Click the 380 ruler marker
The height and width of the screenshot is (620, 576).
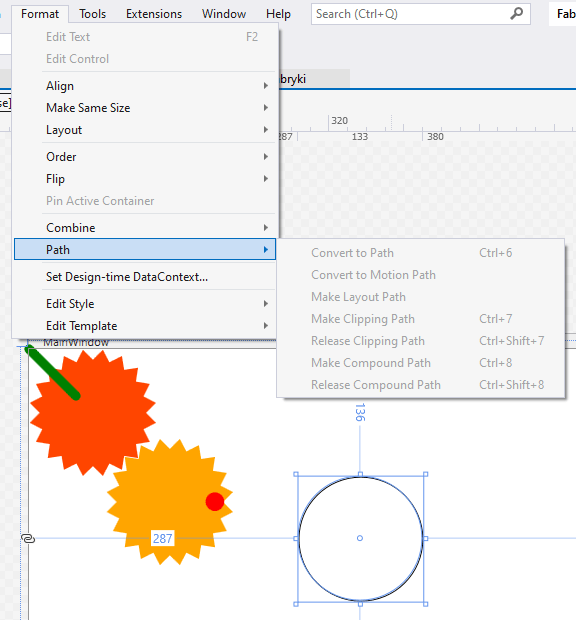(435, 137)
